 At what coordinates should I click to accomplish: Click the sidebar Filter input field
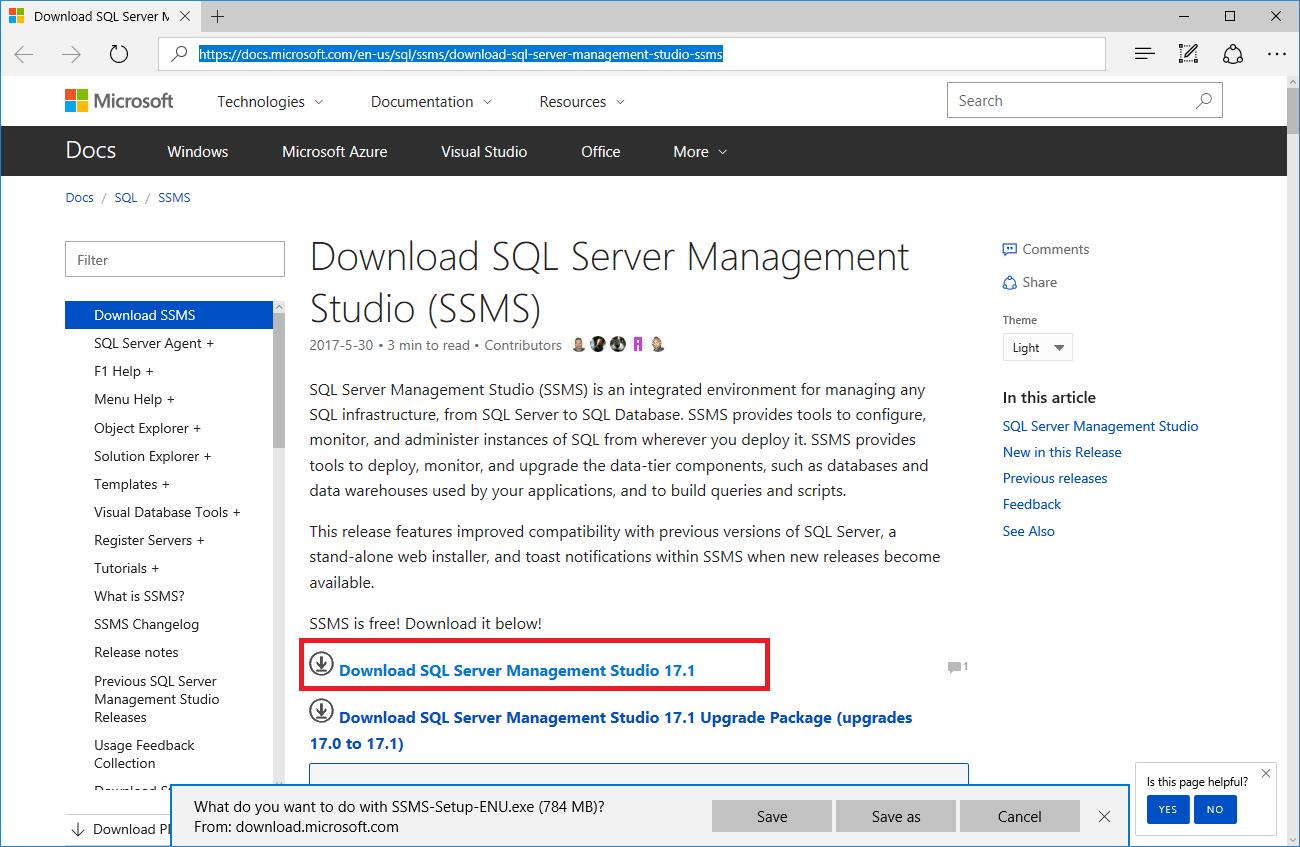point(175,259)
